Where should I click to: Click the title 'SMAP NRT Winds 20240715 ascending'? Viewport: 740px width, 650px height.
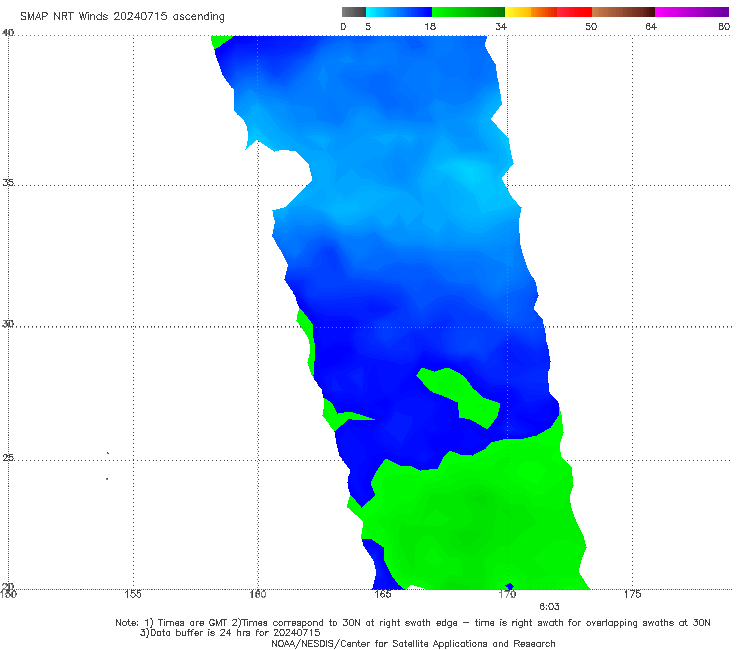122,16
